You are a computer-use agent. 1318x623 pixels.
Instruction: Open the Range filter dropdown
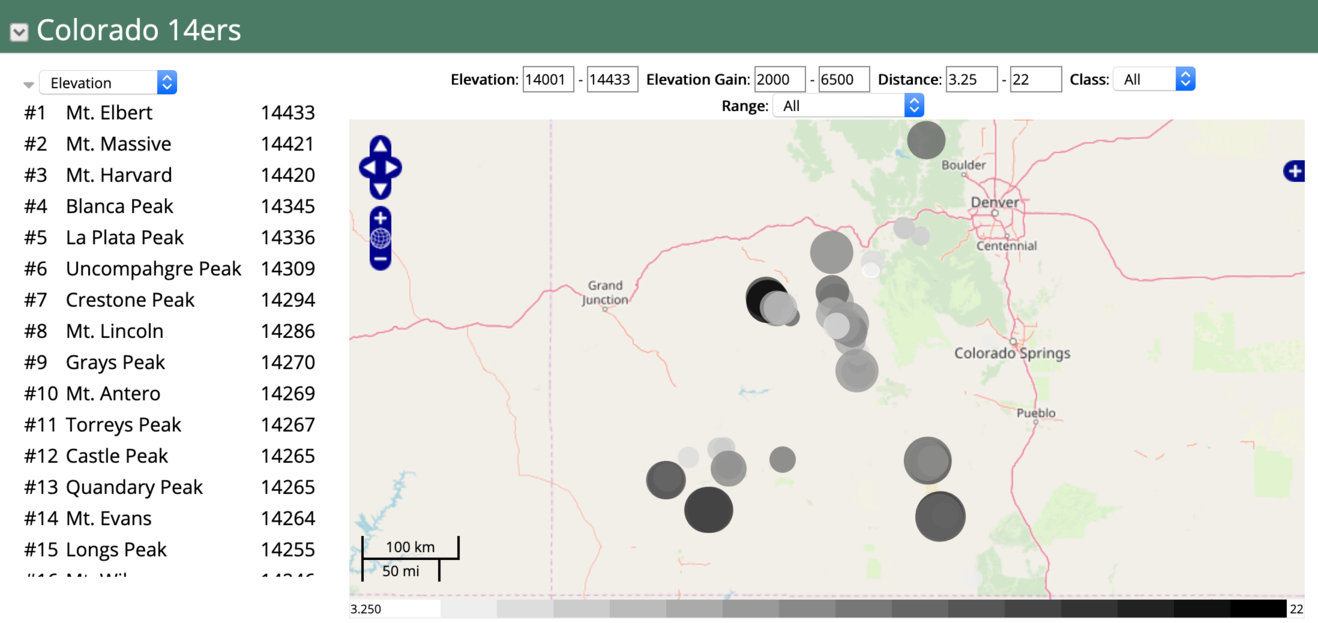(848, 106)
